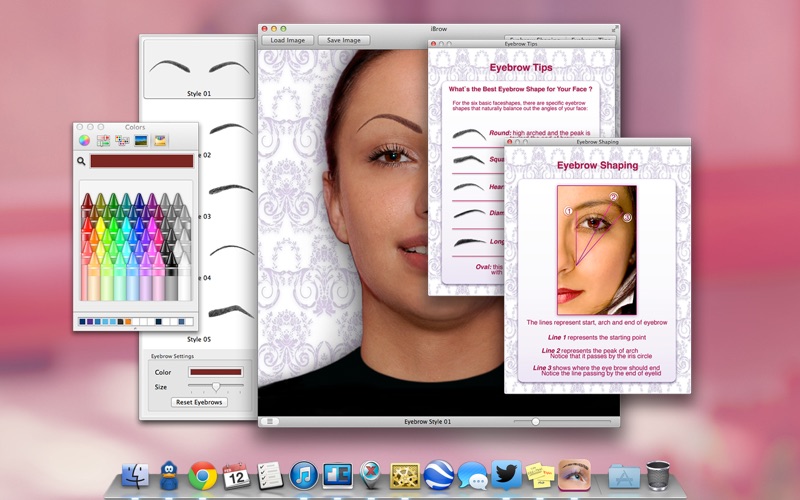The width and height of the screenshot is (800, 500).
Task: Select the Style 05 thick eyebrow
Action: (x=231, y=311)
